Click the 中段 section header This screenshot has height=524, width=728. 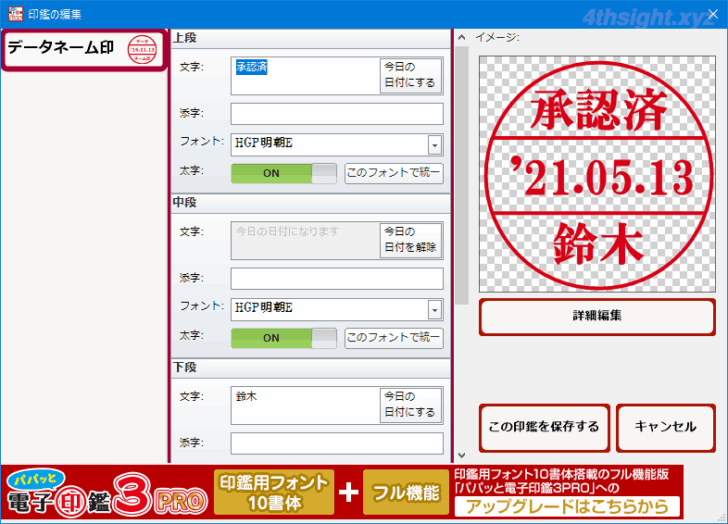(x=310, y=203)
